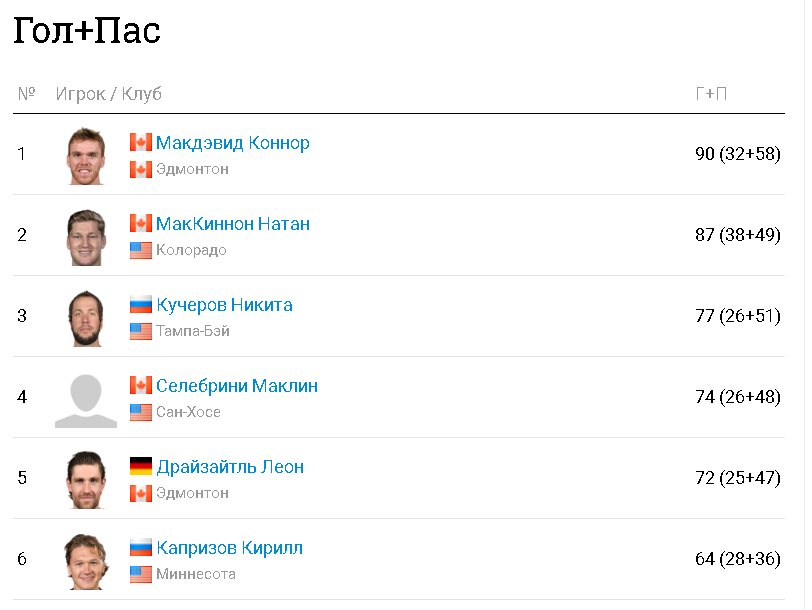This screenshot has height=610, width=812.
Task: Click the Г+П column header
Action: pos(711,94)
